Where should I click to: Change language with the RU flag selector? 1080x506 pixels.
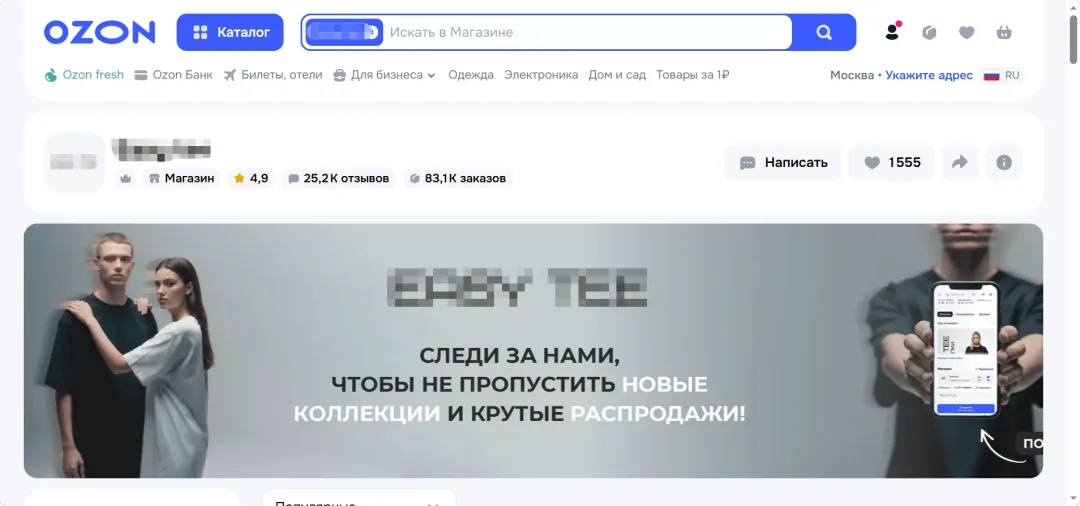(x=1002, y=75)
